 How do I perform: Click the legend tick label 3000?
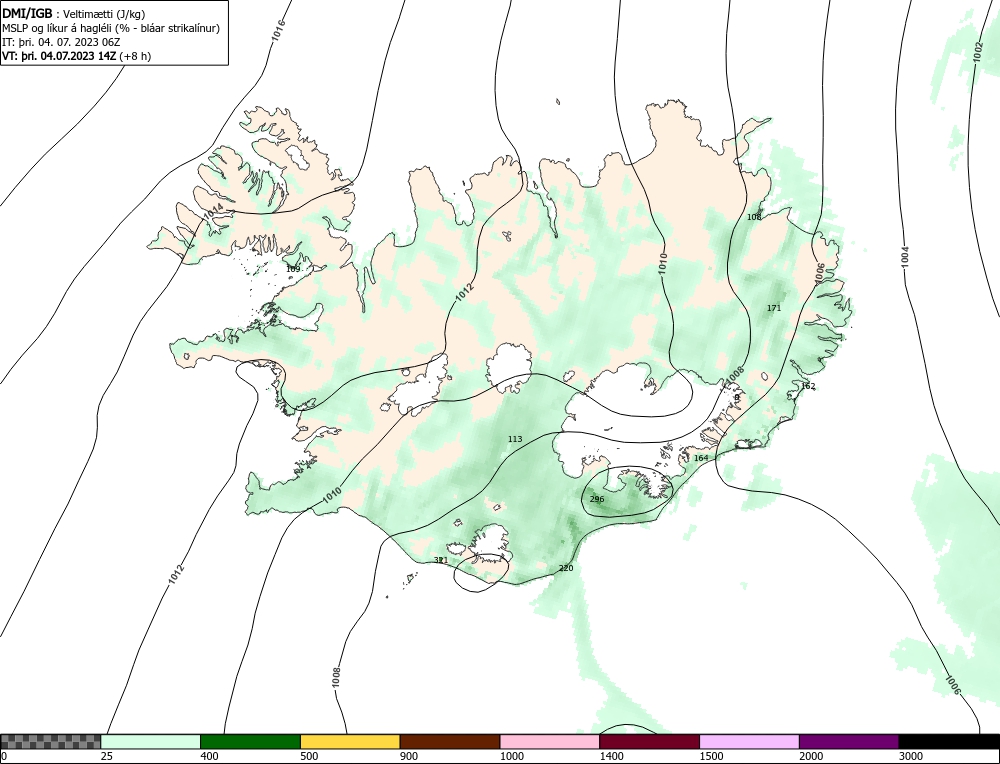pyautogui.click(x=911, y=756)
